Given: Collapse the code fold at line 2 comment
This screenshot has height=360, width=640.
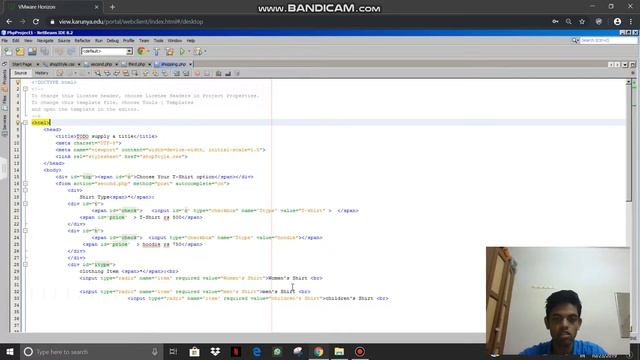Looking at the screenshot, I should [x=25, y=89].
